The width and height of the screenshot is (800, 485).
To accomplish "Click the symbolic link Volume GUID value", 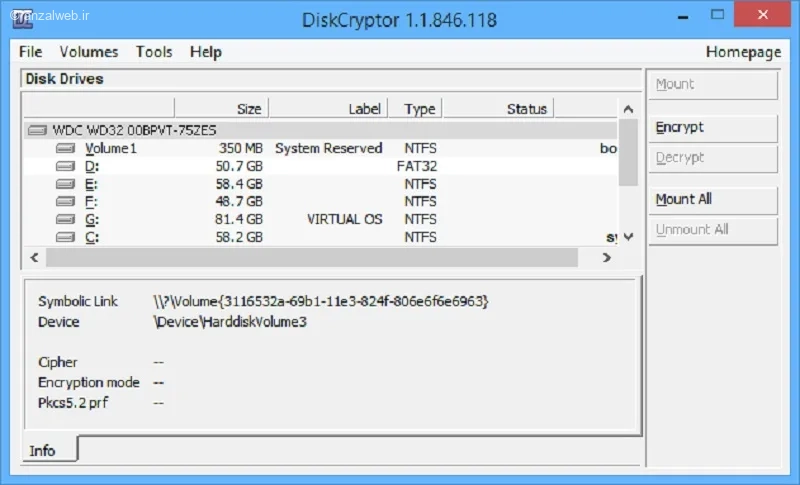I will click(x=321, y=301).
